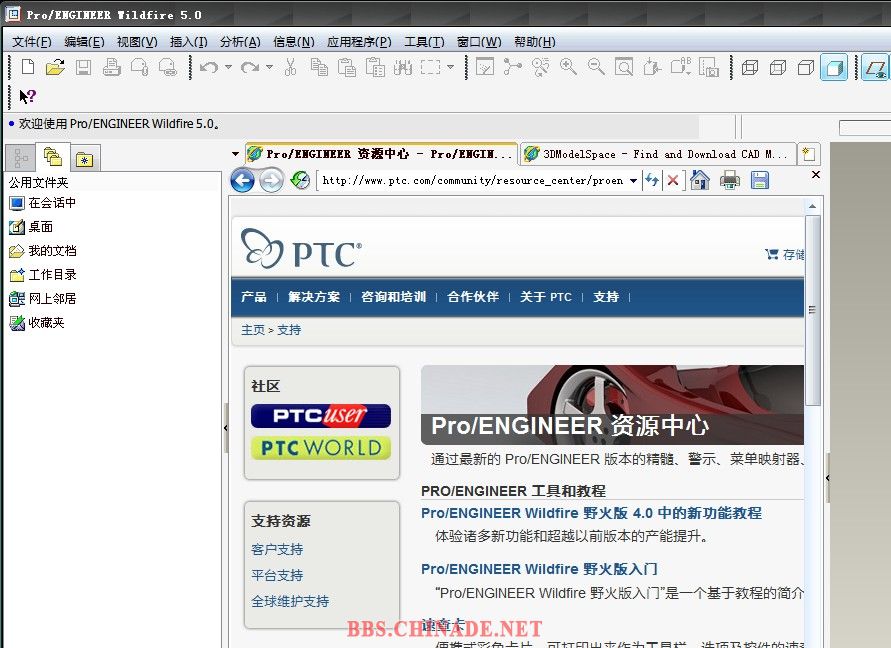Viewport: 891px width, 648px height.
Task: Click the PTC WORLD community banner
Action: 320,448
